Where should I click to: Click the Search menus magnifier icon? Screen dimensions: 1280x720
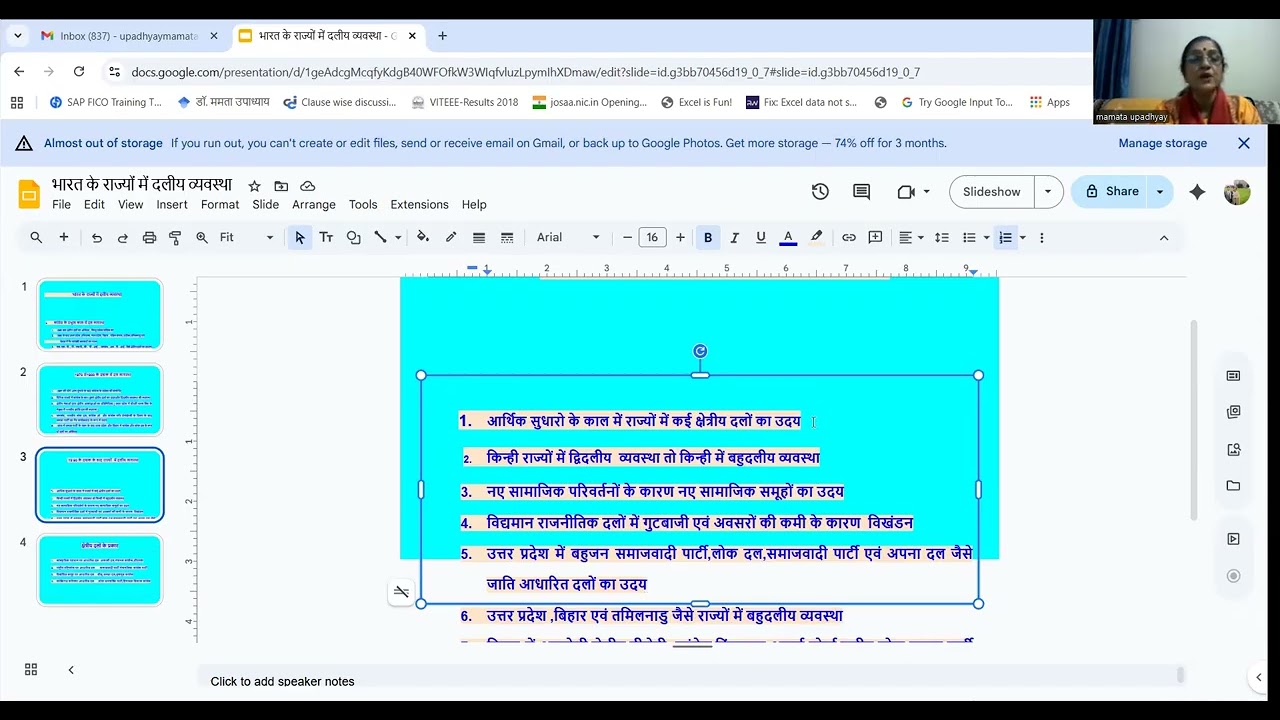tap(36, 237)
